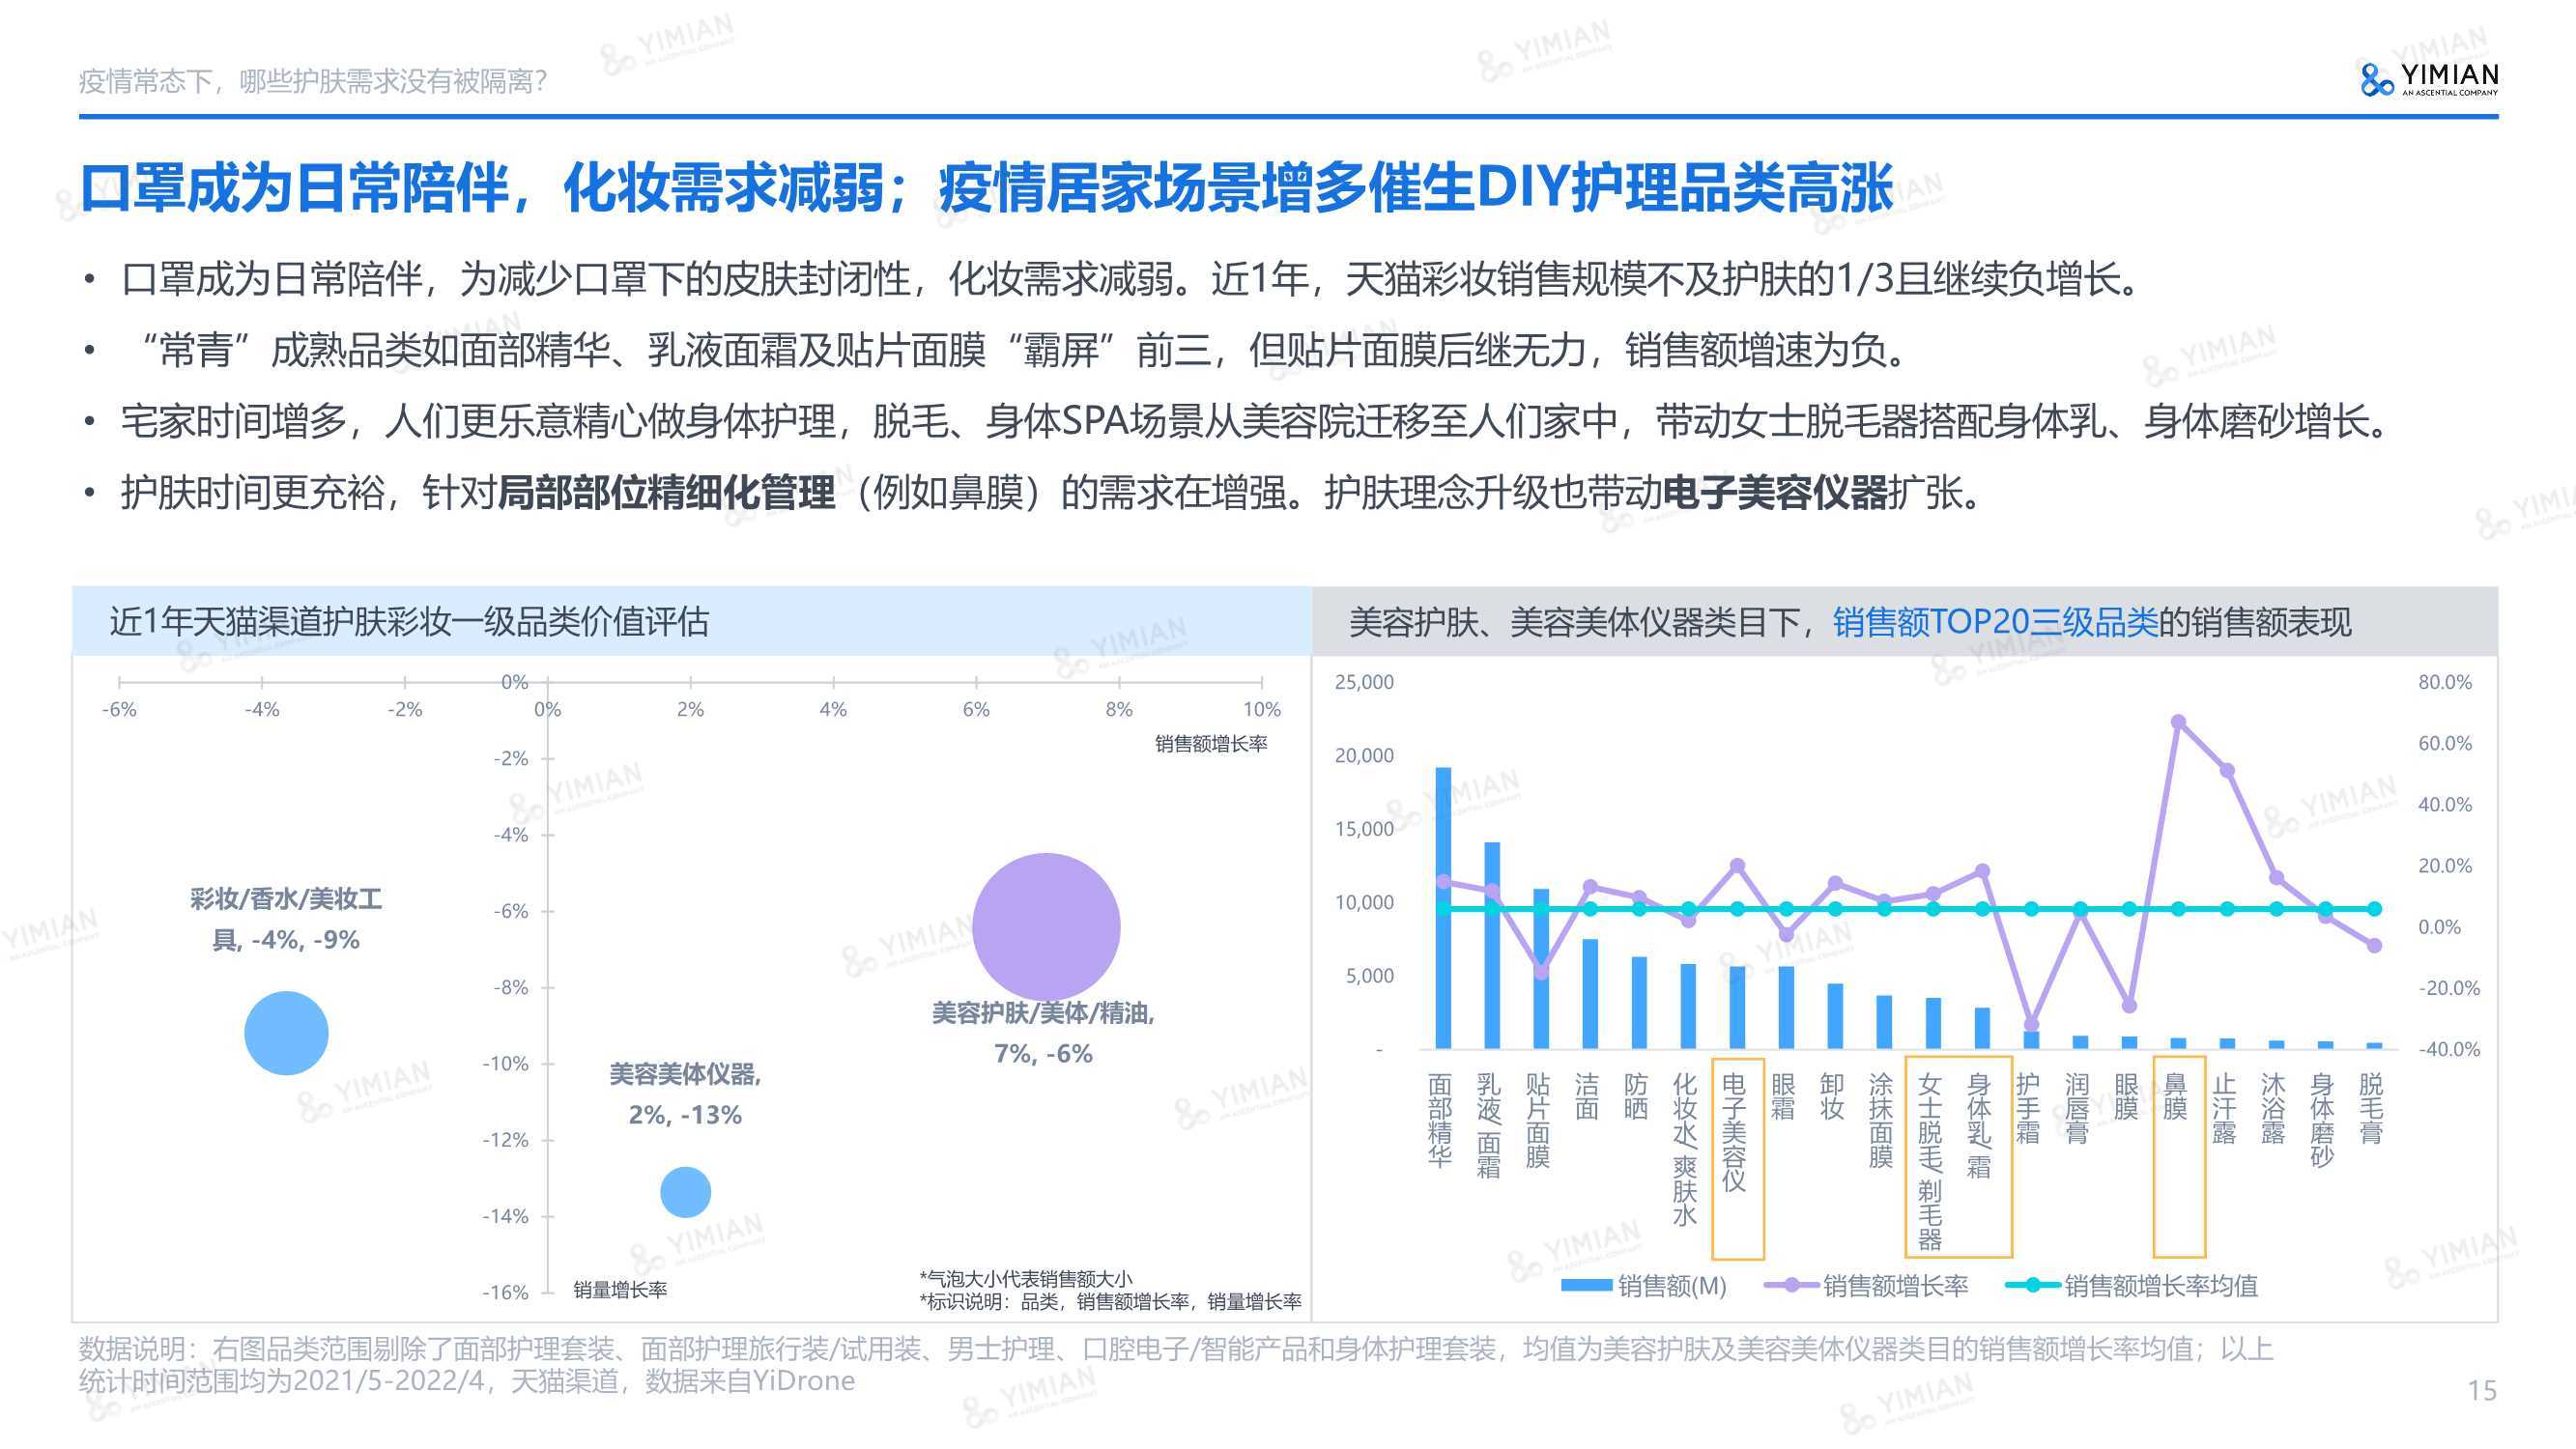Screen dimensions: 2576x1449
Task: Click the 鼻膜 category label
Action: coord(2176,1096)
